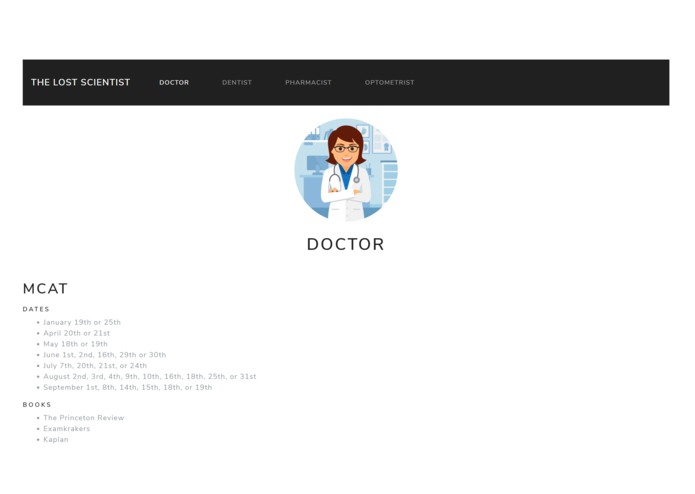695x494 pixels.
Task: Click the DATES subheading
Action: (36, 309)
